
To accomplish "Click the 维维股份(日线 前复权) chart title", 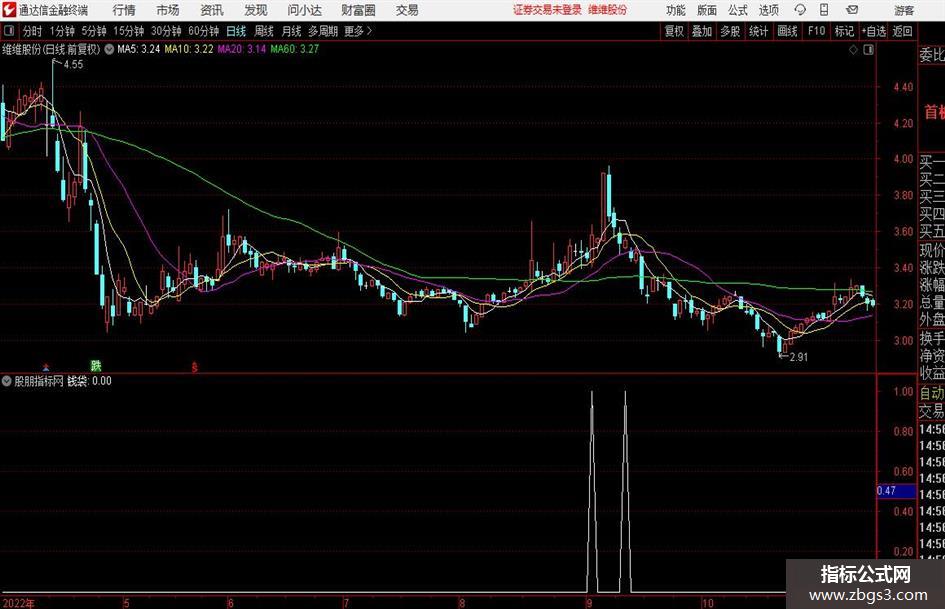I will 51,49.
